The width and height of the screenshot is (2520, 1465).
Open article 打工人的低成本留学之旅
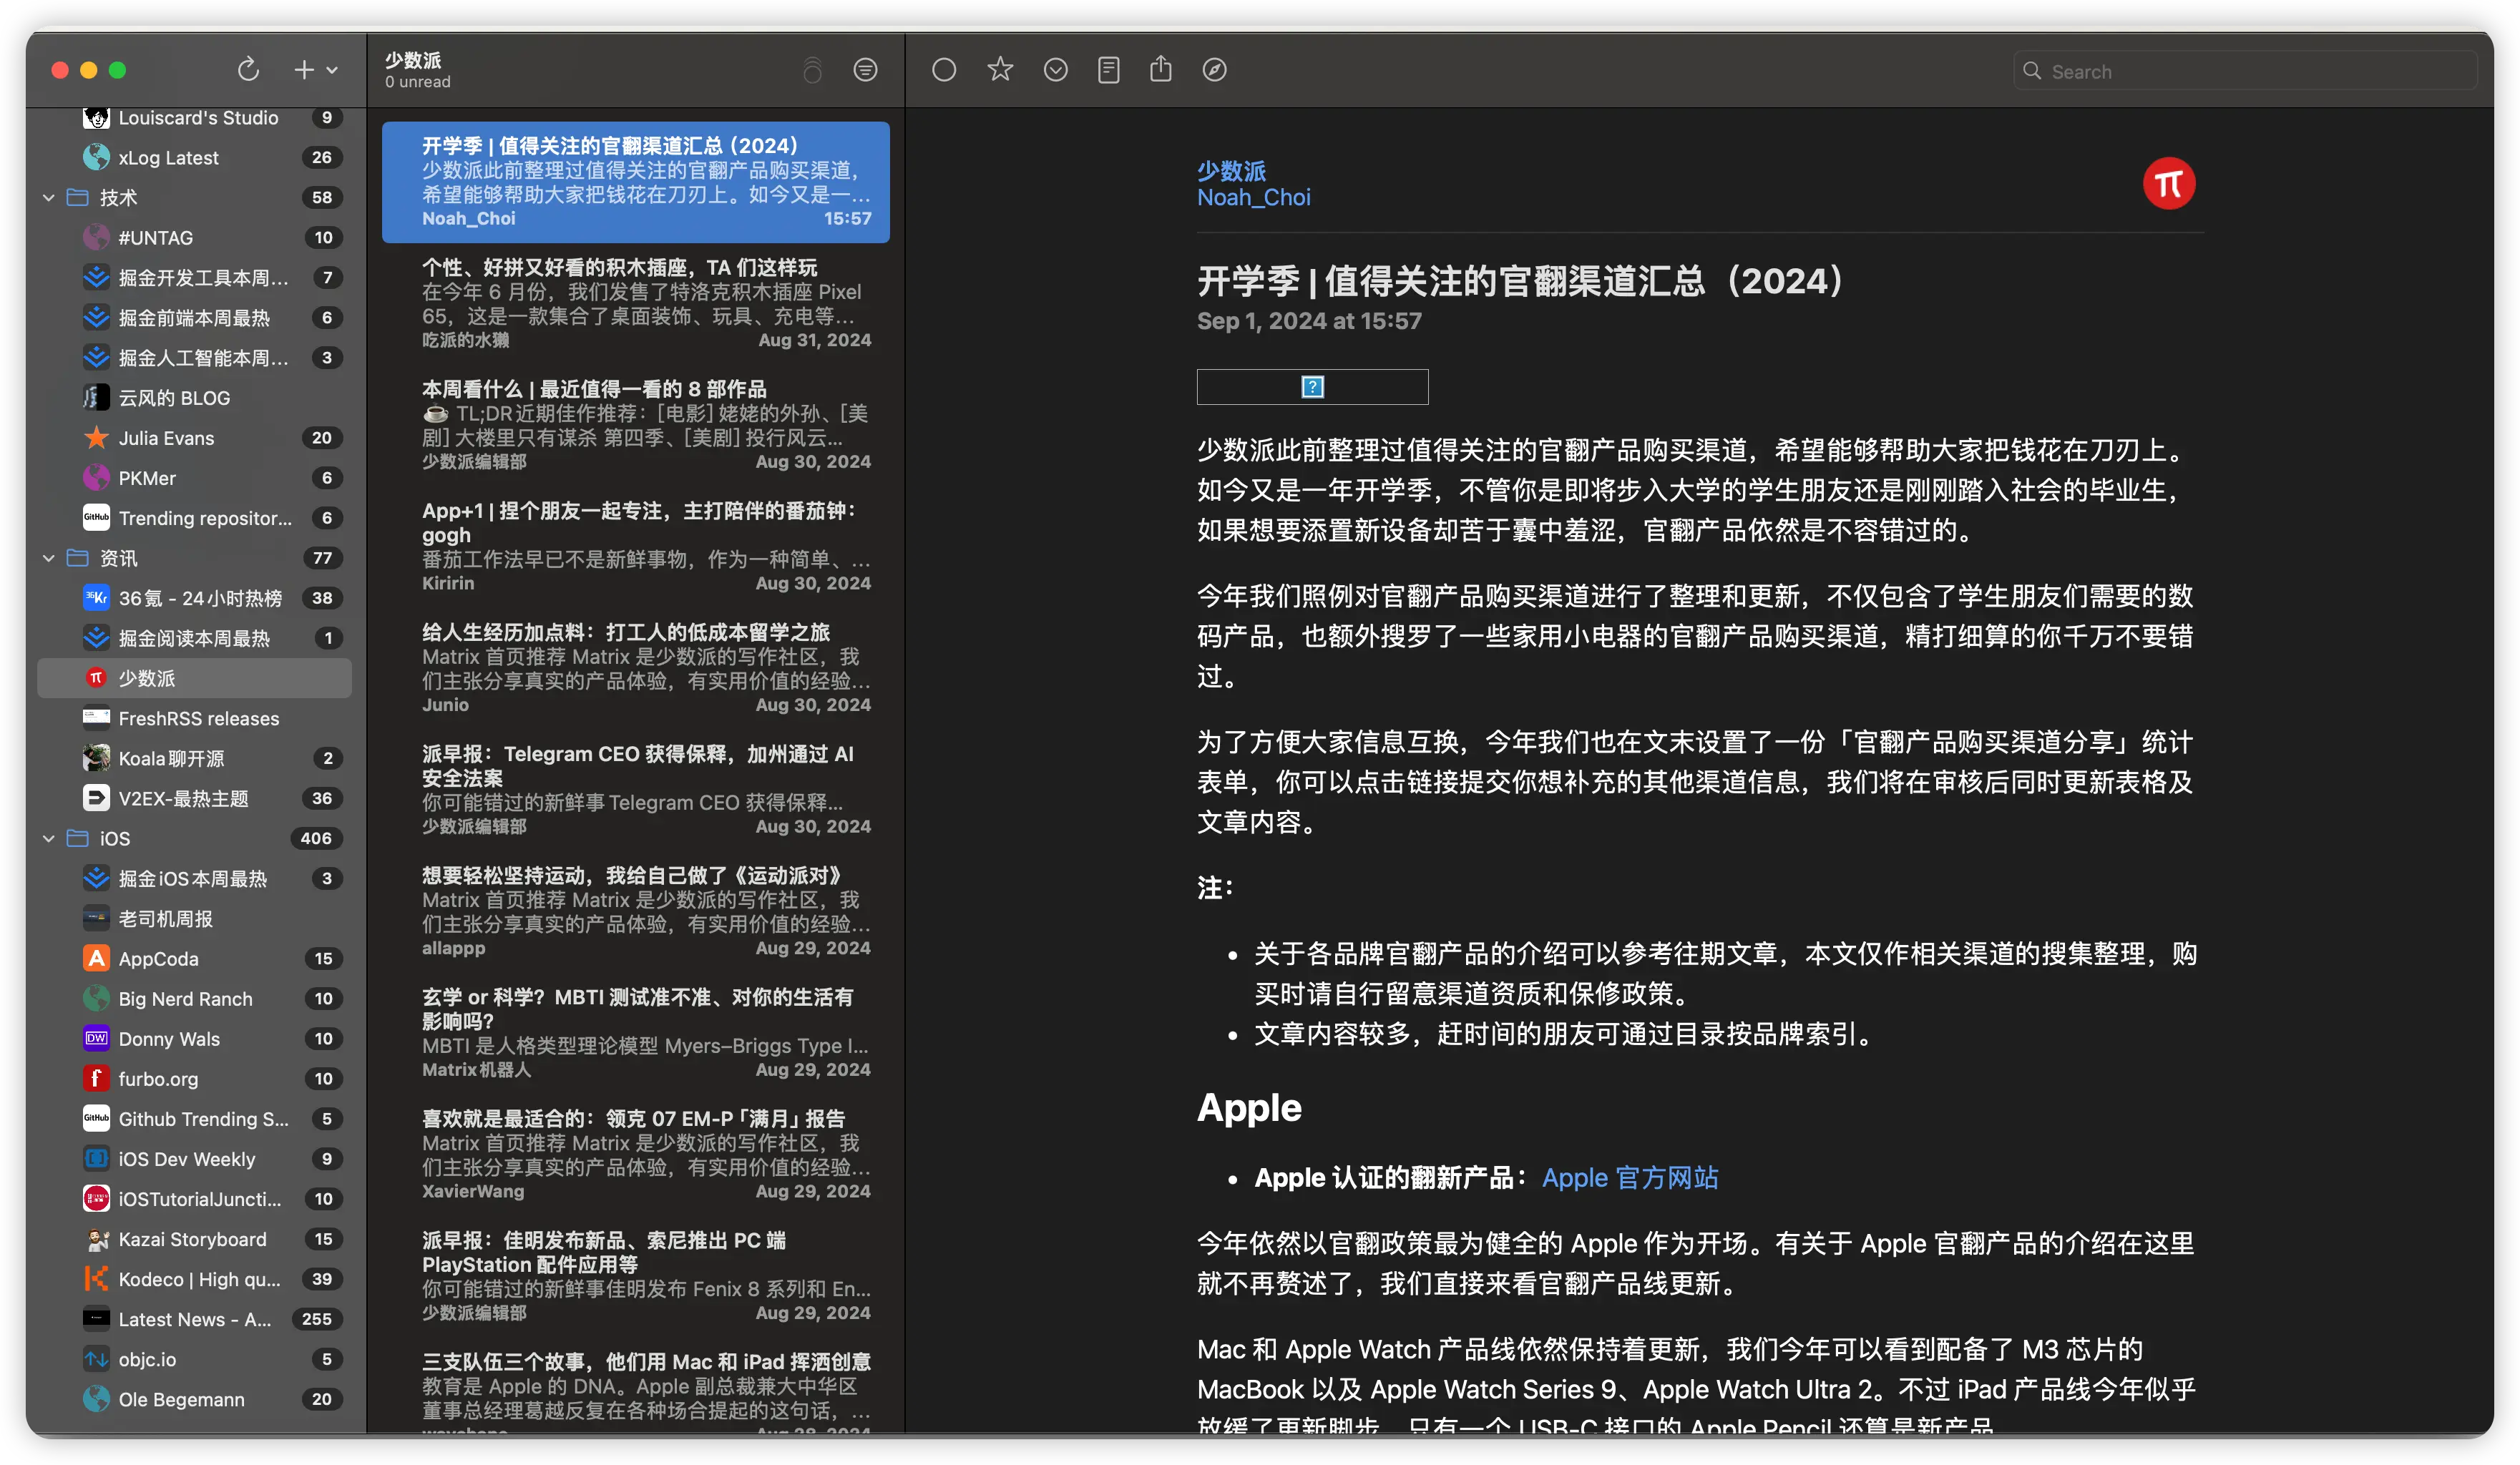click(636, 668)
